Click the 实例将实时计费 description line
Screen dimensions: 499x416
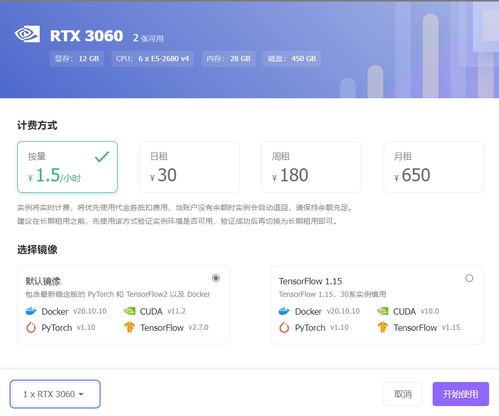click(185, 208)
